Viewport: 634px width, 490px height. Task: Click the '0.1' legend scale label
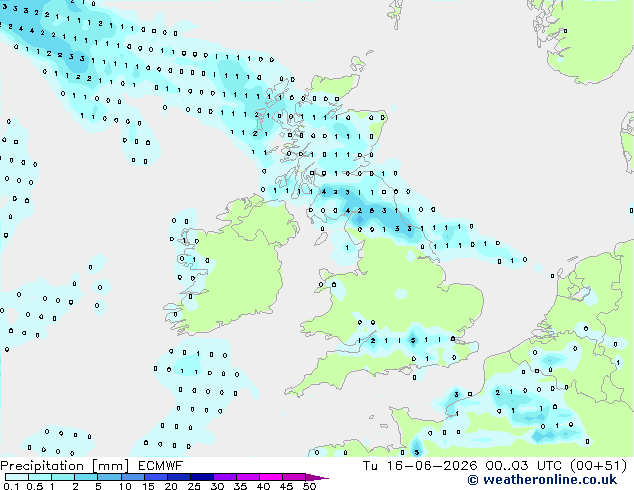pos(10,486)
